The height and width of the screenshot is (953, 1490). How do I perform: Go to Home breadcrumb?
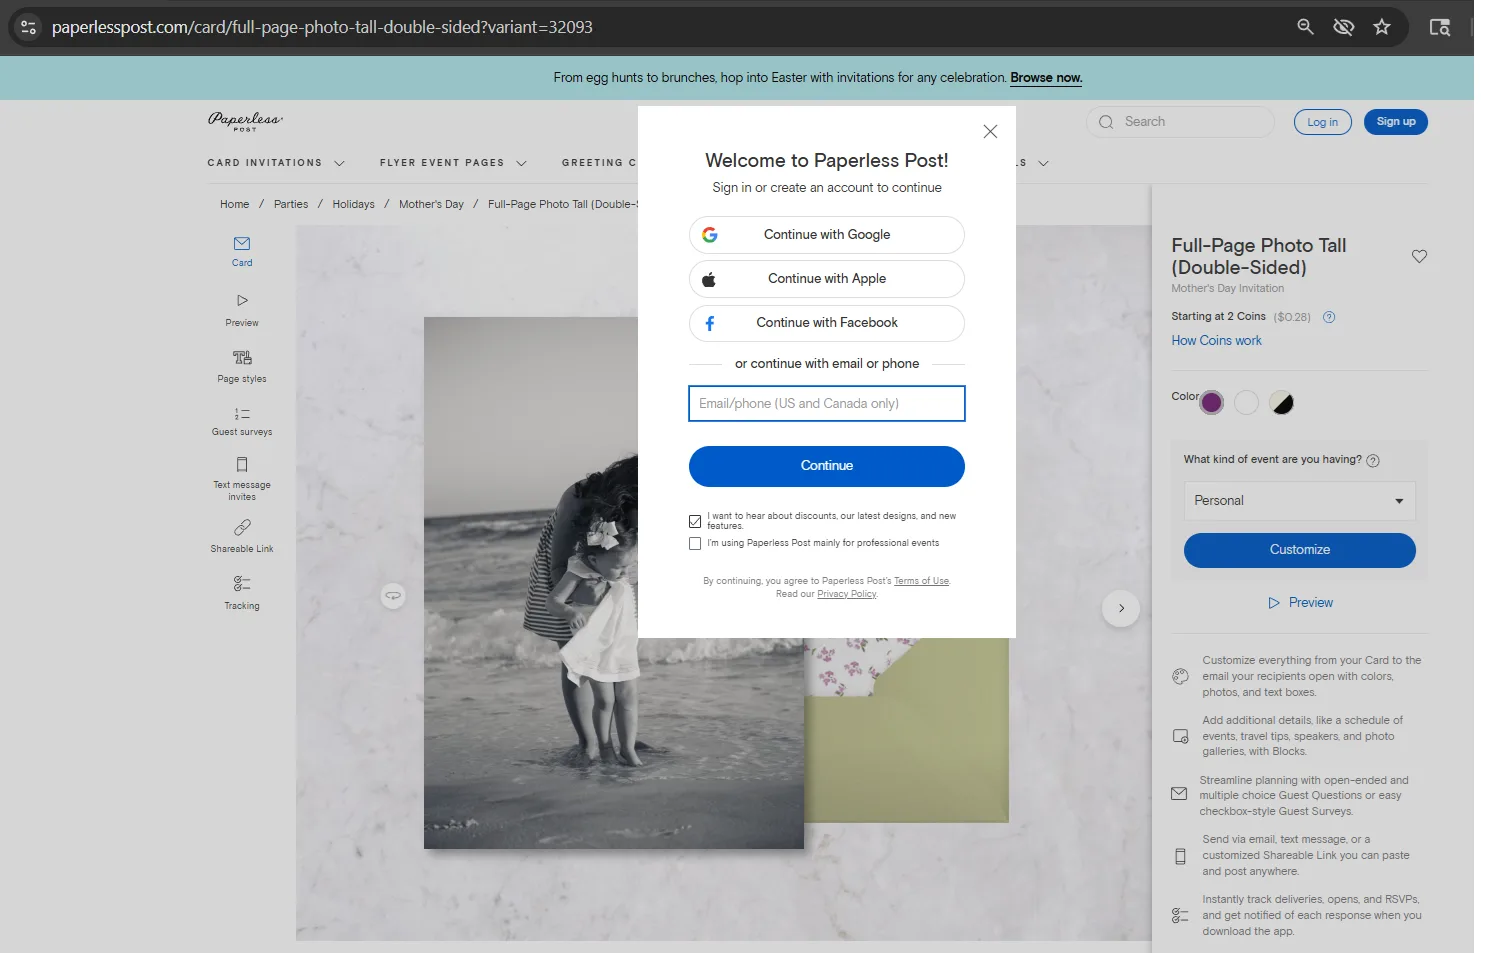click(x=235, y=204)
